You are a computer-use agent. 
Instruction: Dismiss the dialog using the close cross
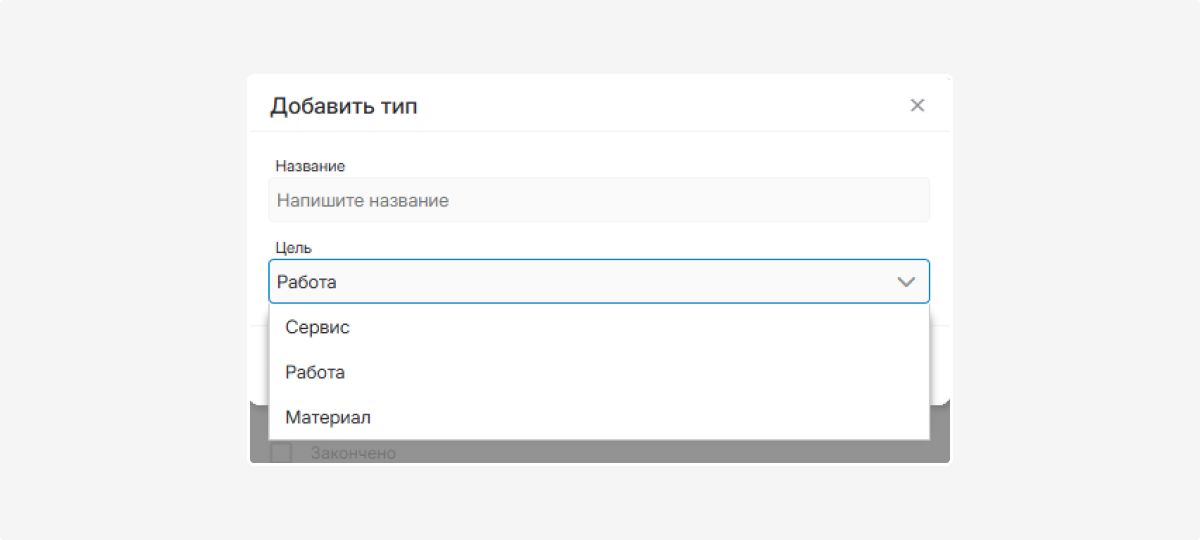(x=917, y=106)
